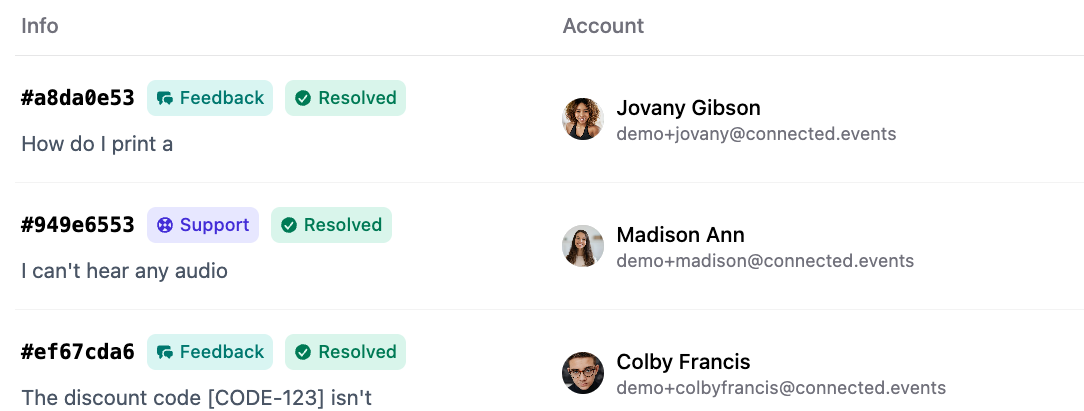Click the "I can't hear any audio" message
Viewport: 1084px width, 411px height.
pos(125,270)
